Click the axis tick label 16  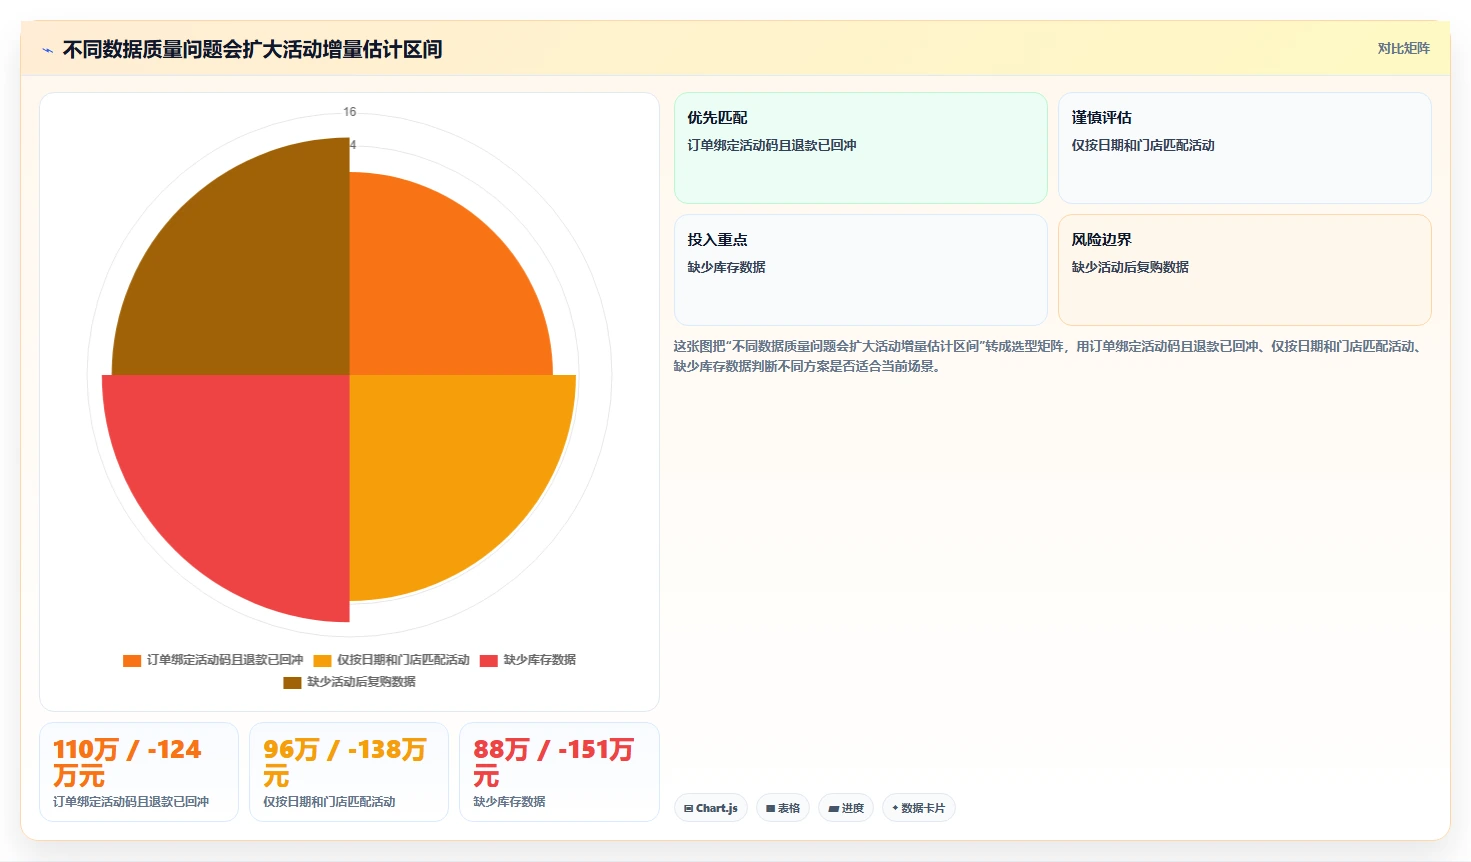coord(350,112)
